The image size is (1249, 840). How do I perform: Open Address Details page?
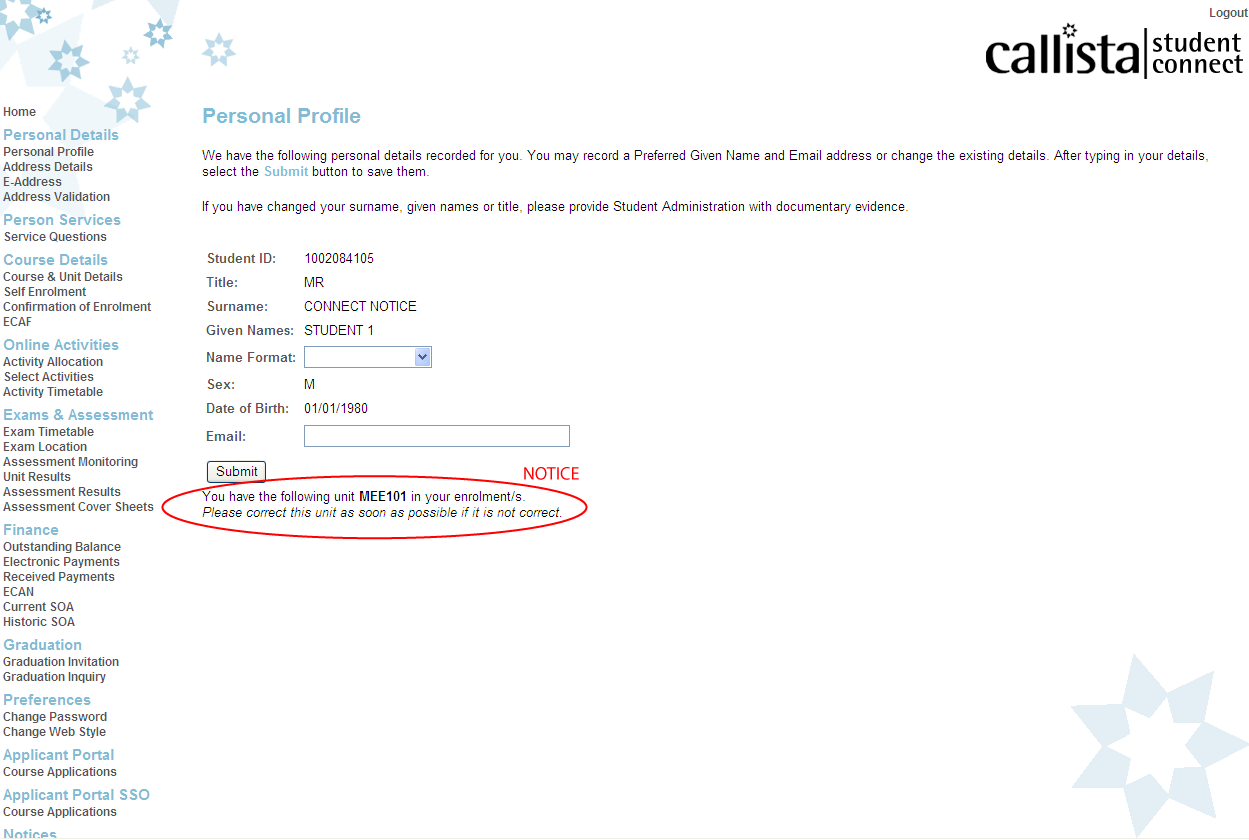(x=48, y=167)
